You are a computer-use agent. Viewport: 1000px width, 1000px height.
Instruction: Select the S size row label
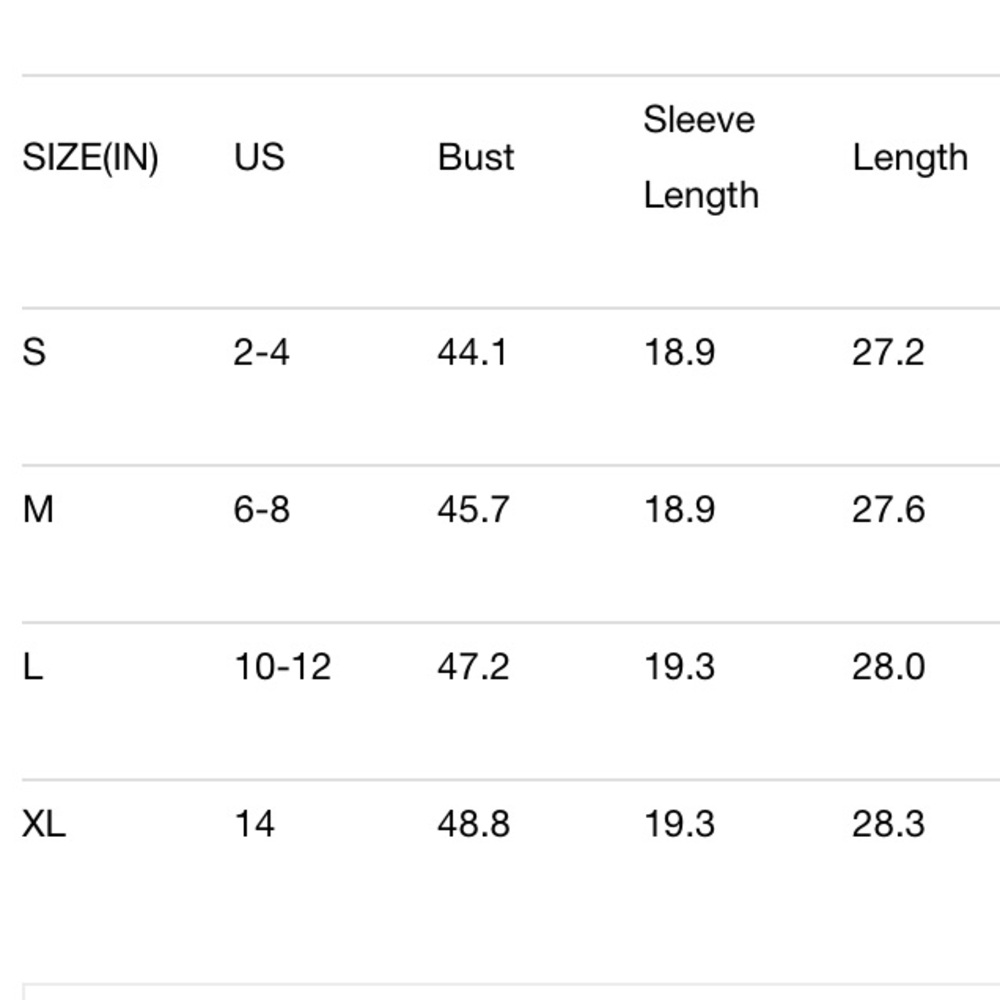click(34, 353)
